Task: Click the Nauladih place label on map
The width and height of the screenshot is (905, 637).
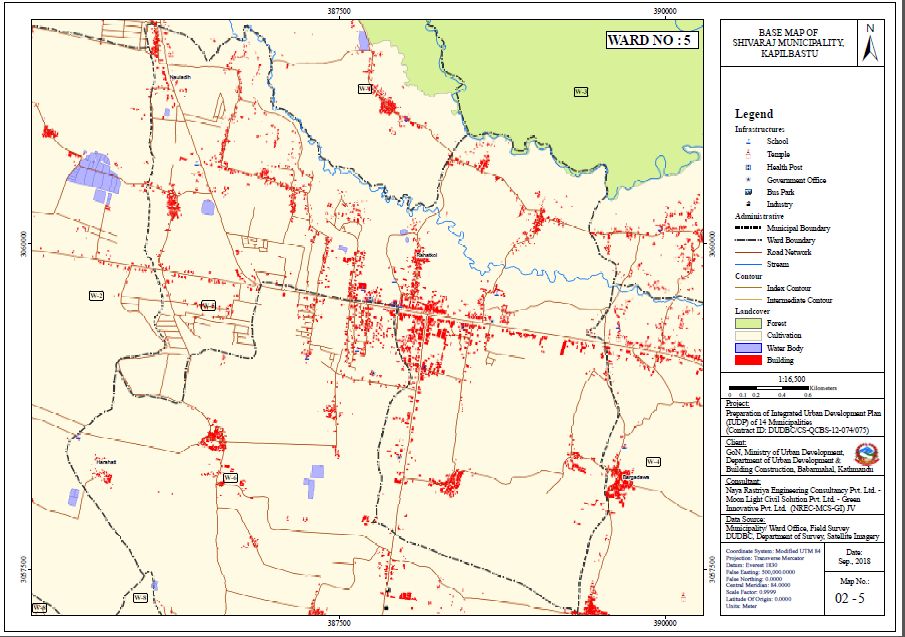Action: pyautogui.click(x=180, y=76)
